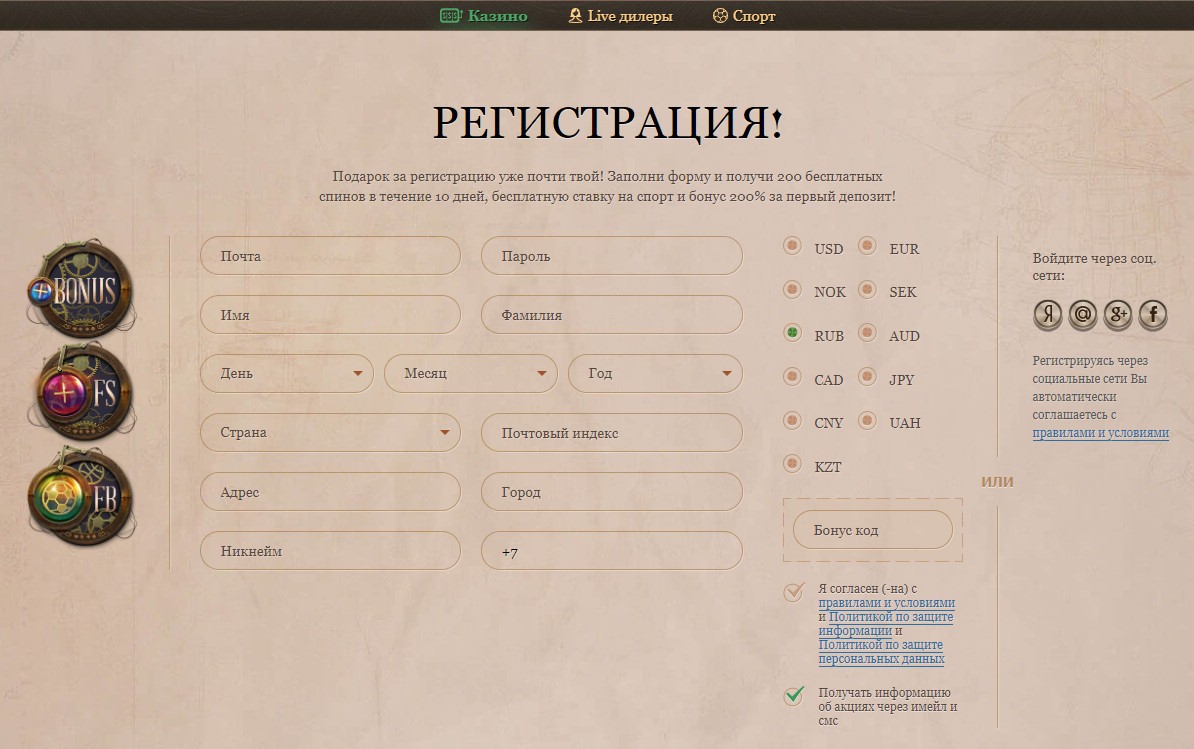This screenshot has width=1194, height=749.
Task: Sign in with the Google Plus icon
Action: (1118, 315)
